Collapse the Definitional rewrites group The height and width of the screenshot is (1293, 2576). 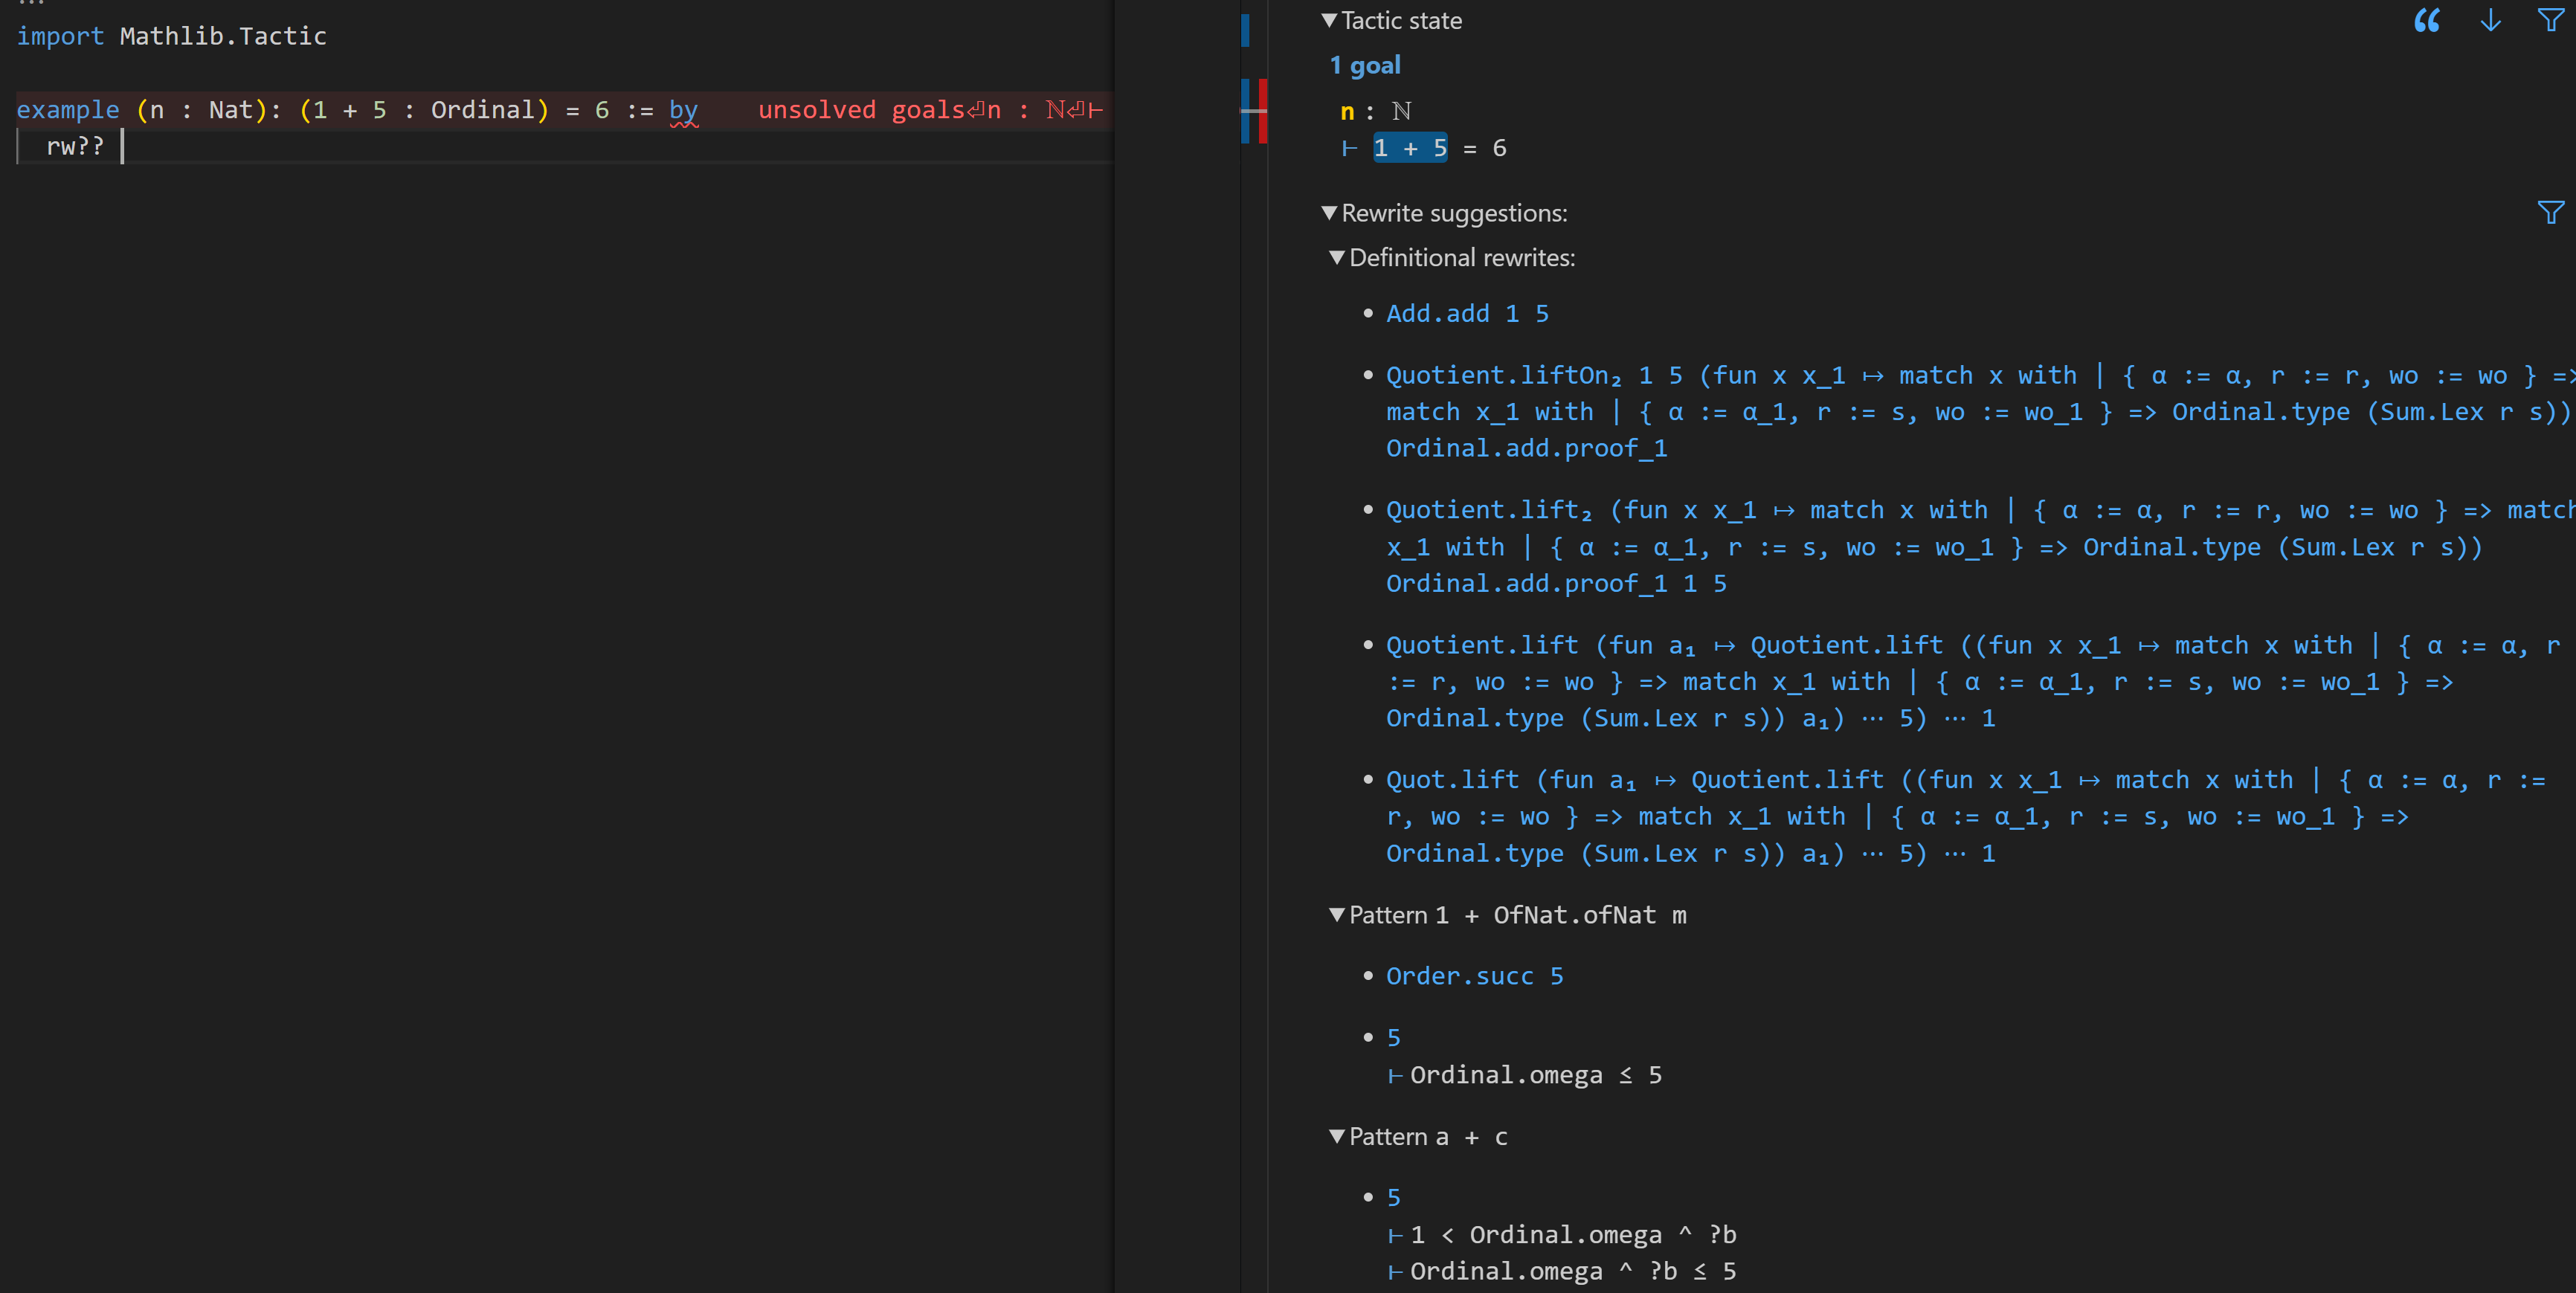(1337, 258)
